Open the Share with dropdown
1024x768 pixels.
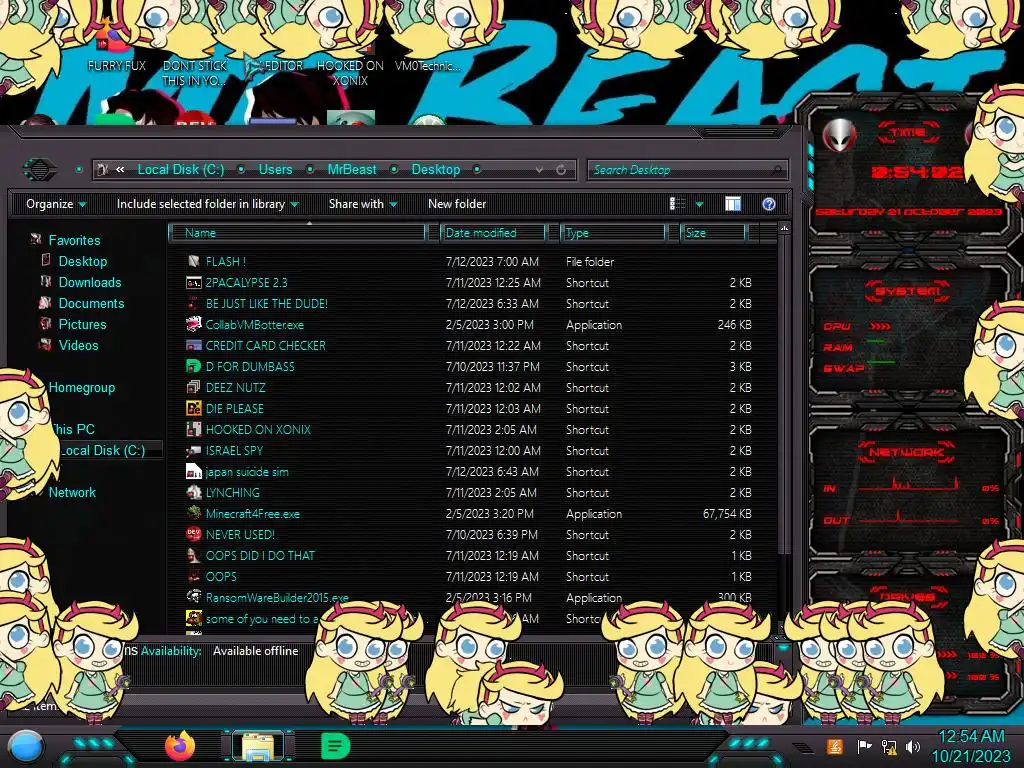coord(363,204)
